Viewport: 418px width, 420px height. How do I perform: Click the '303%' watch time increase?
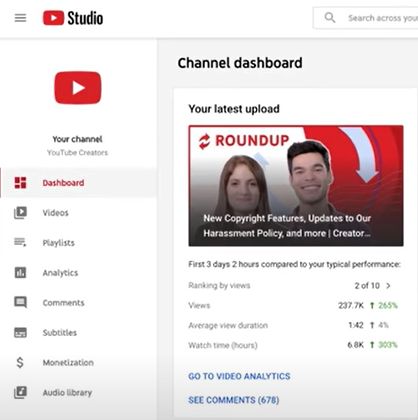click(x=388, y=345)
